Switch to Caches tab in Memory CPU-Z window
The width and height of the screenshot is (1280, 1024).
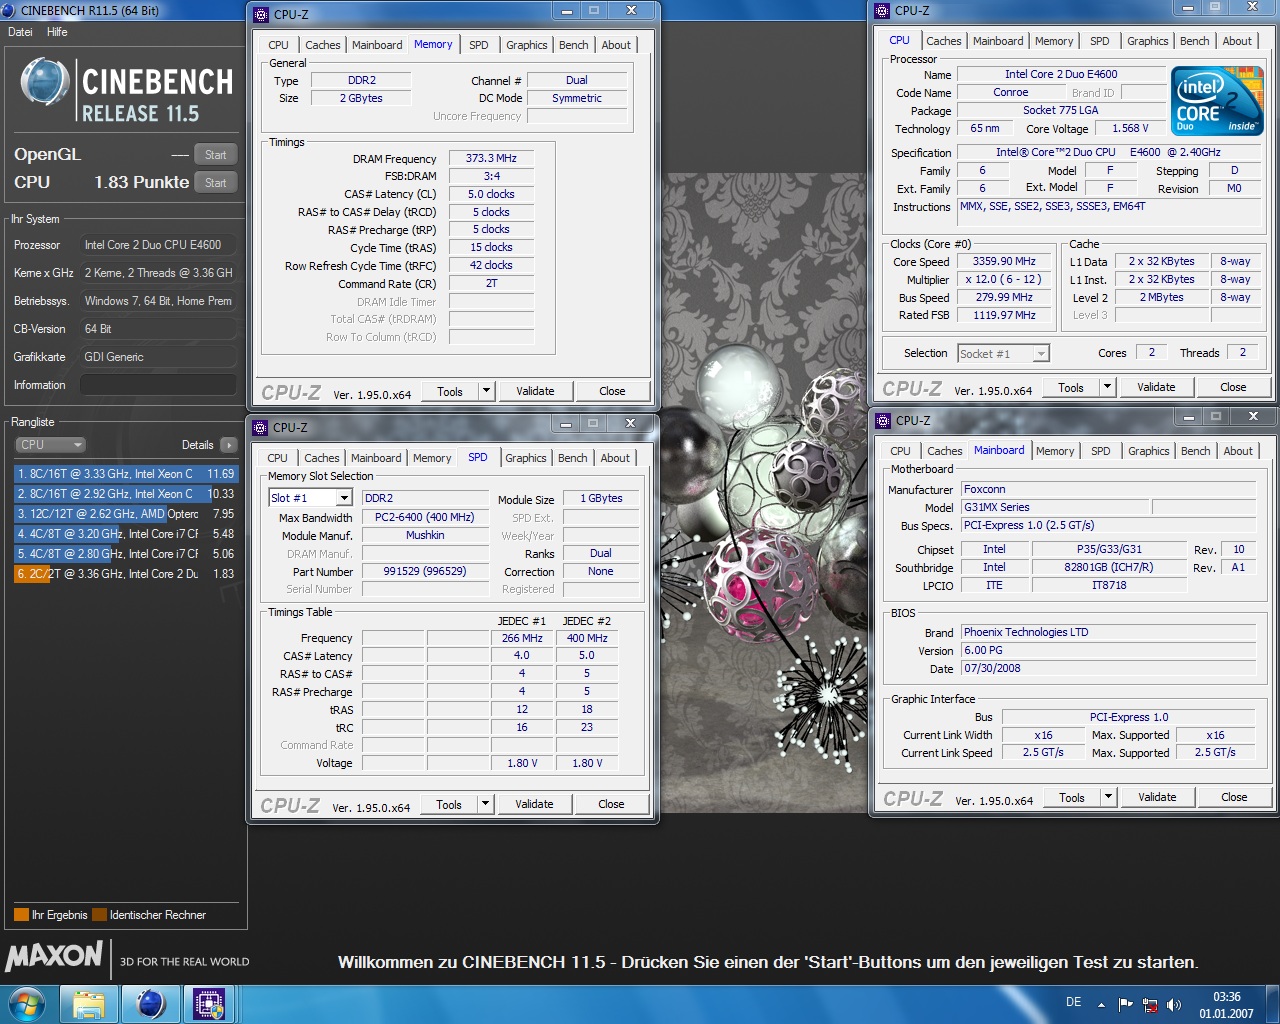point(322,45)
